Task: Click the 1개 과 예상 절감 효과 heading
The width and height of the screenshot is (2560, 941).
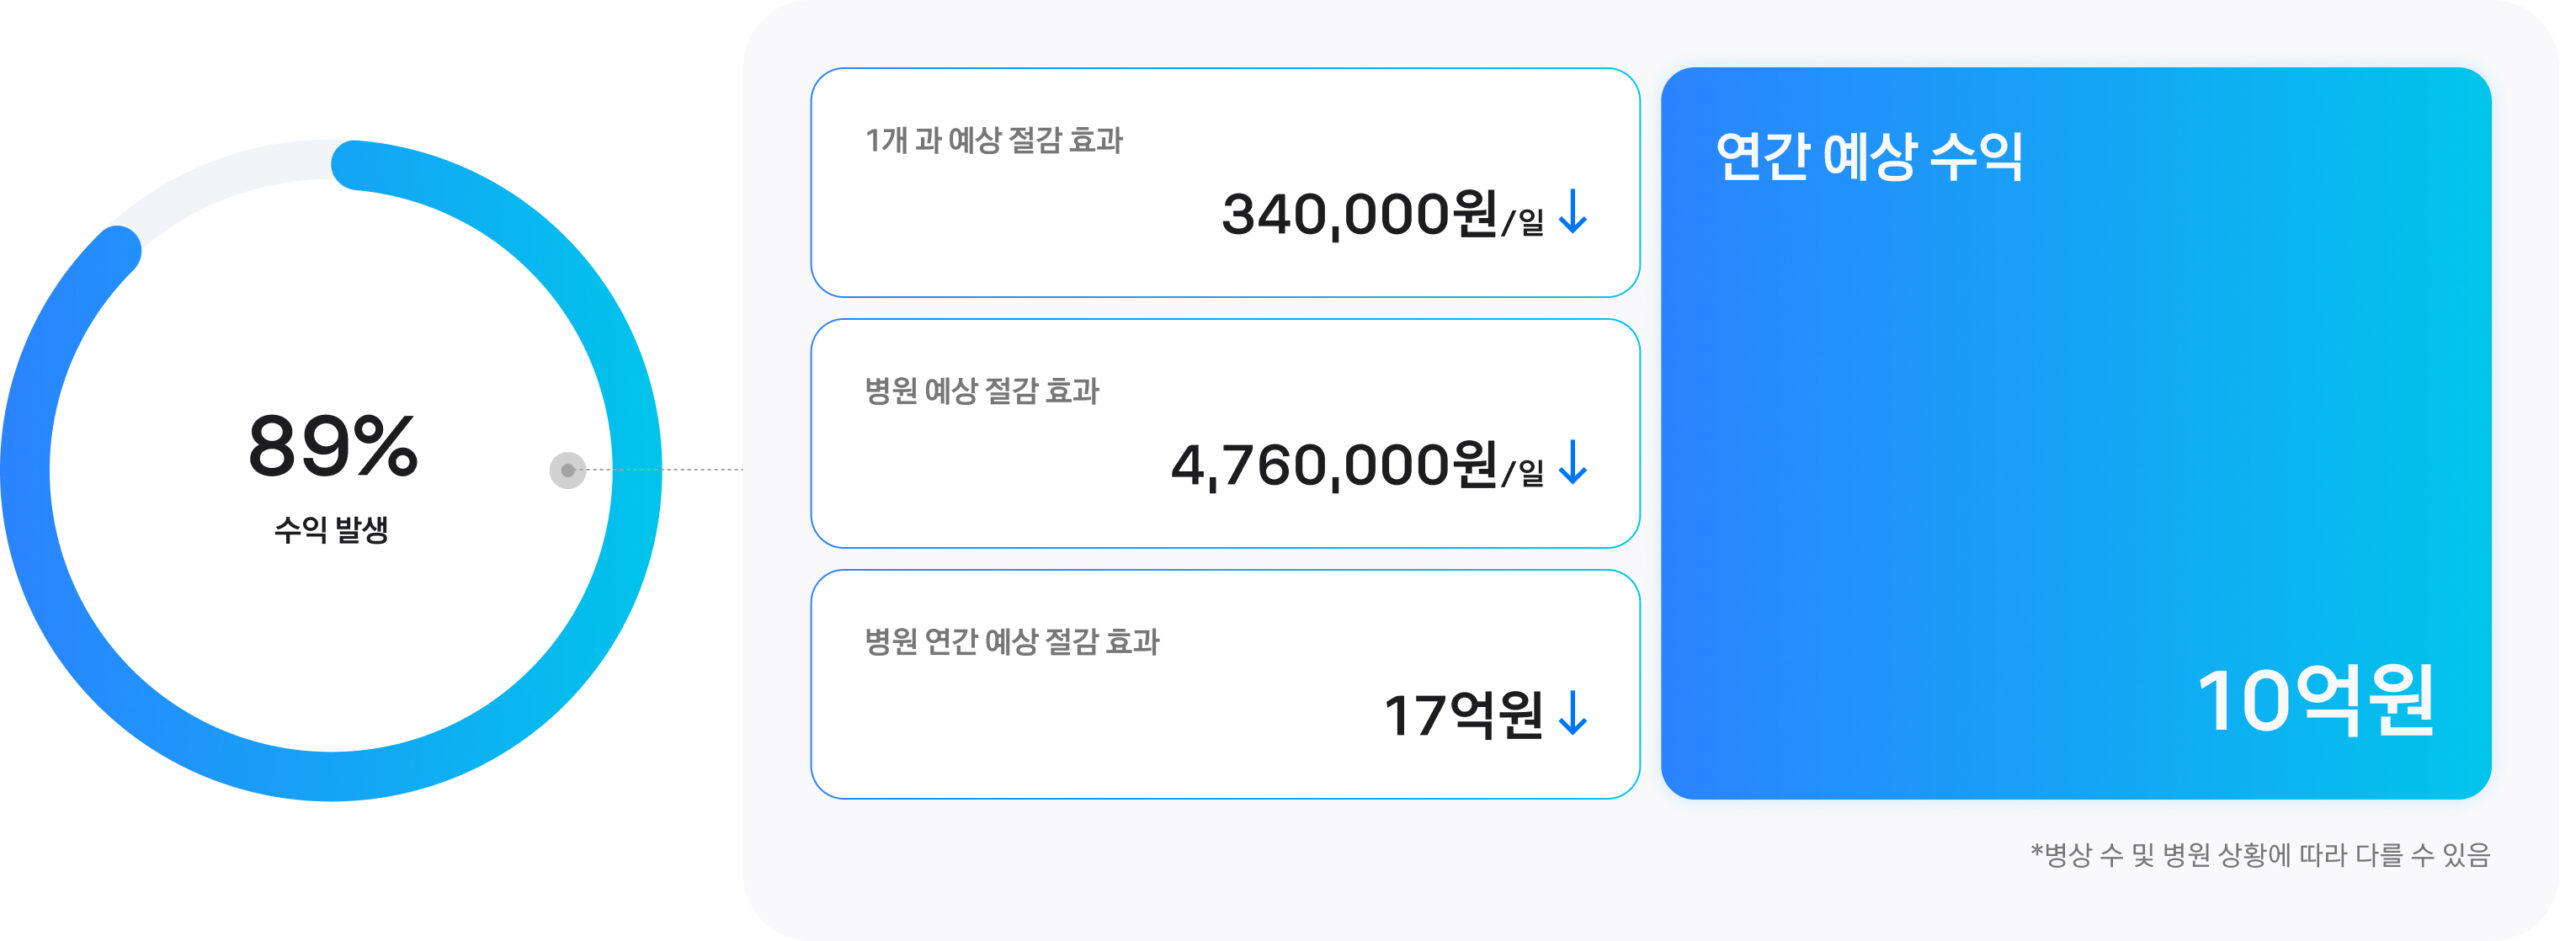Action: click(x=994, y=140)
